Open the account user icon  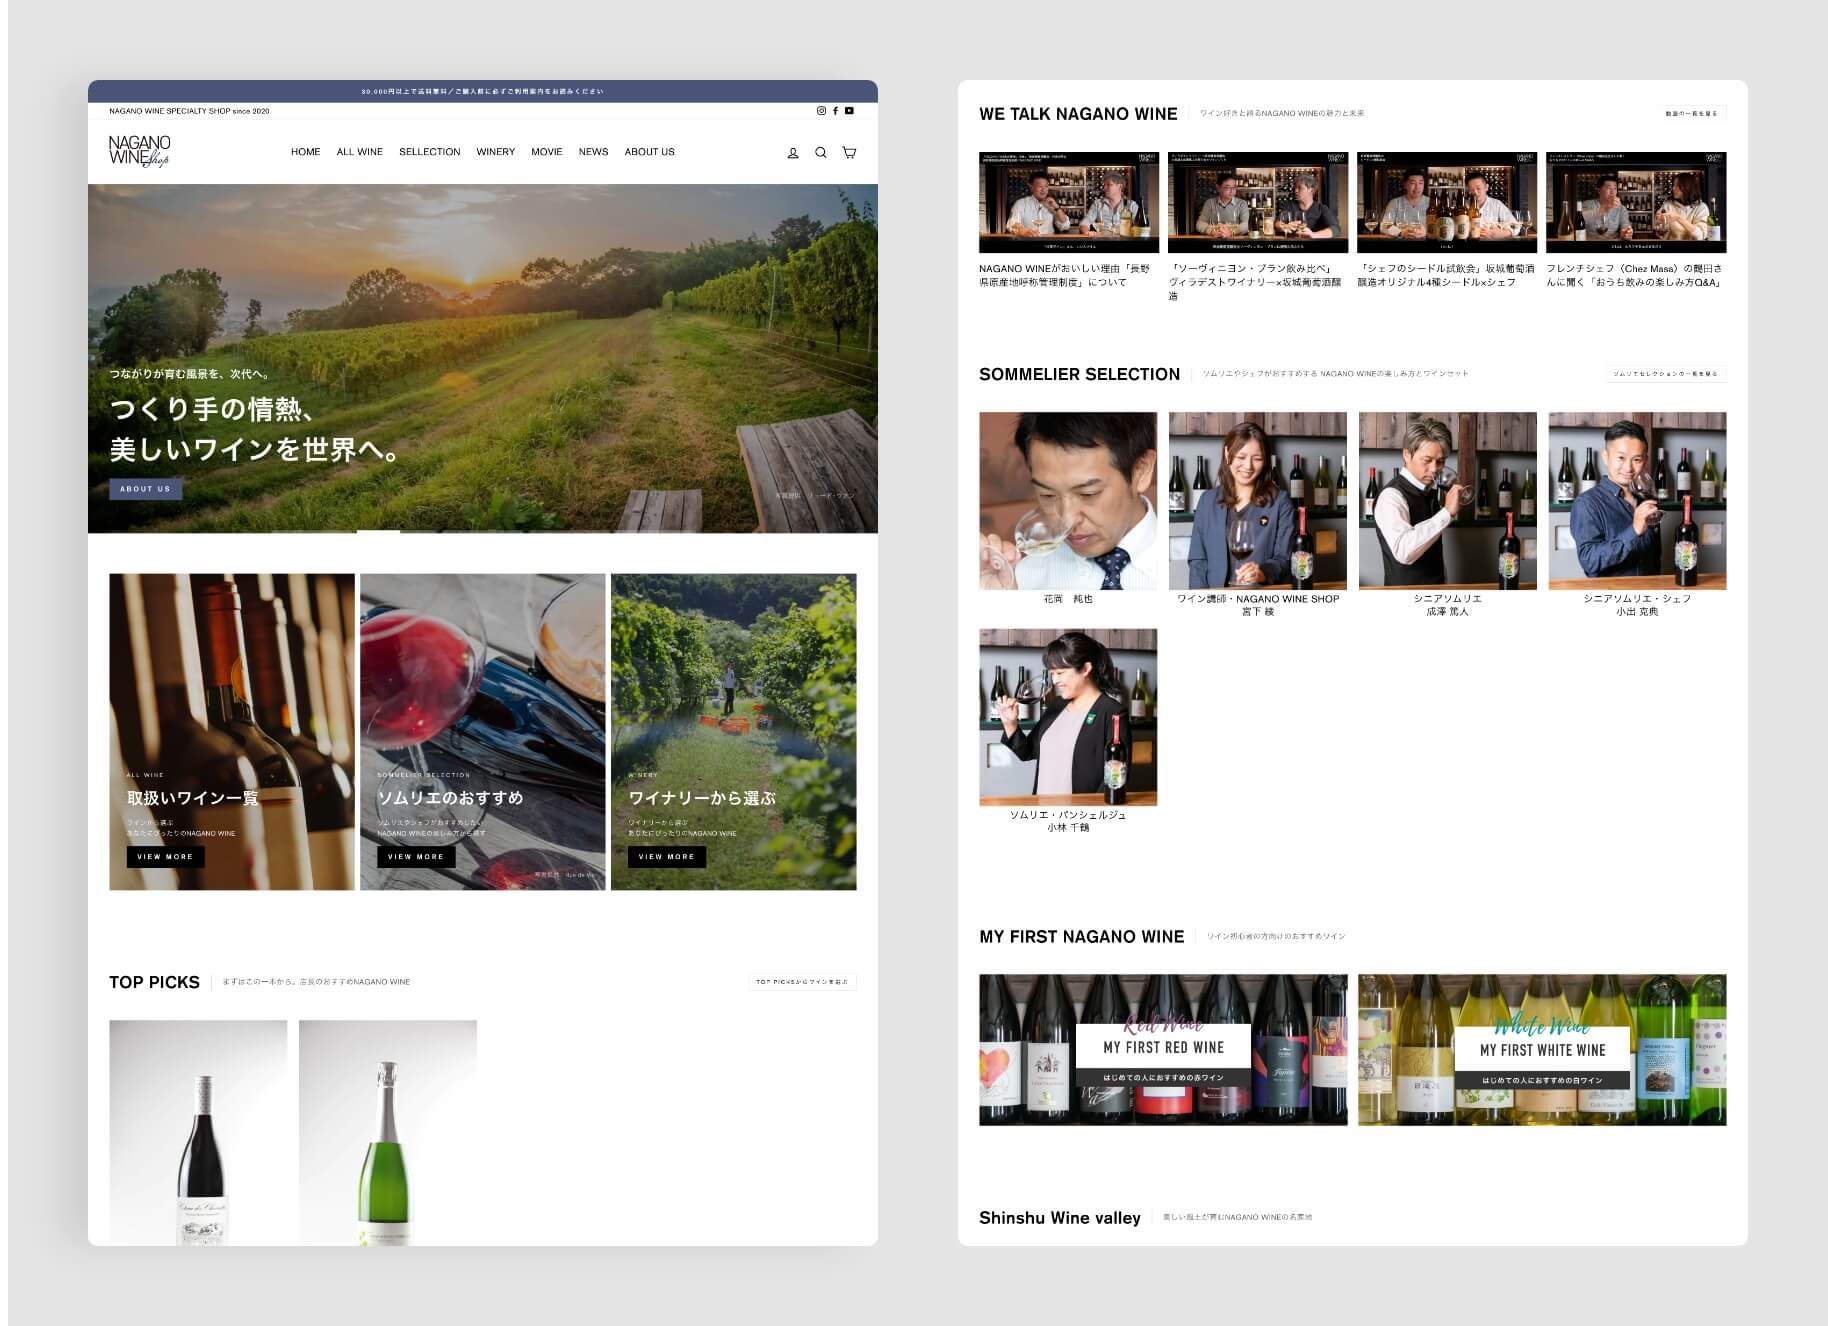(x=793, y=153)
